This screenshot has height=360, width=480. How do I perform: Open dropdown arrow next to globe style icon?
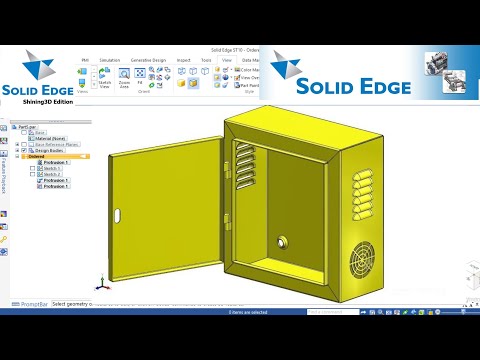pos(231,77)
